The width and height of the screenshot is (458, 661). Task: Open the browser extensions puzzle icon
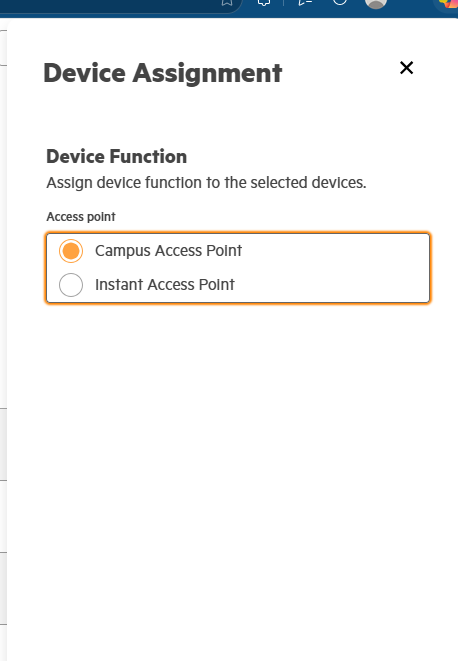click(x=264, y=3)
